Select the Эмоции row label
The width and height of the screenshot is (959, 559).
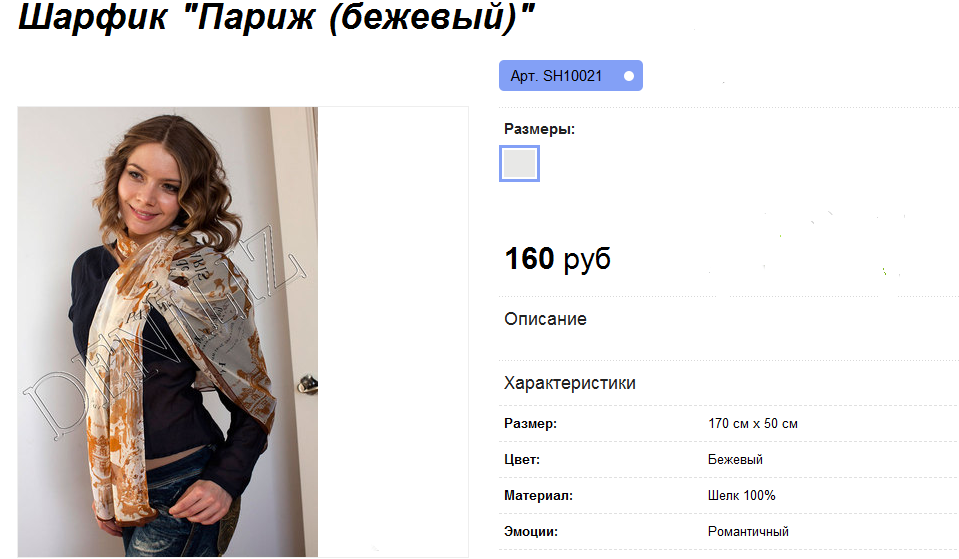[531, 531]
